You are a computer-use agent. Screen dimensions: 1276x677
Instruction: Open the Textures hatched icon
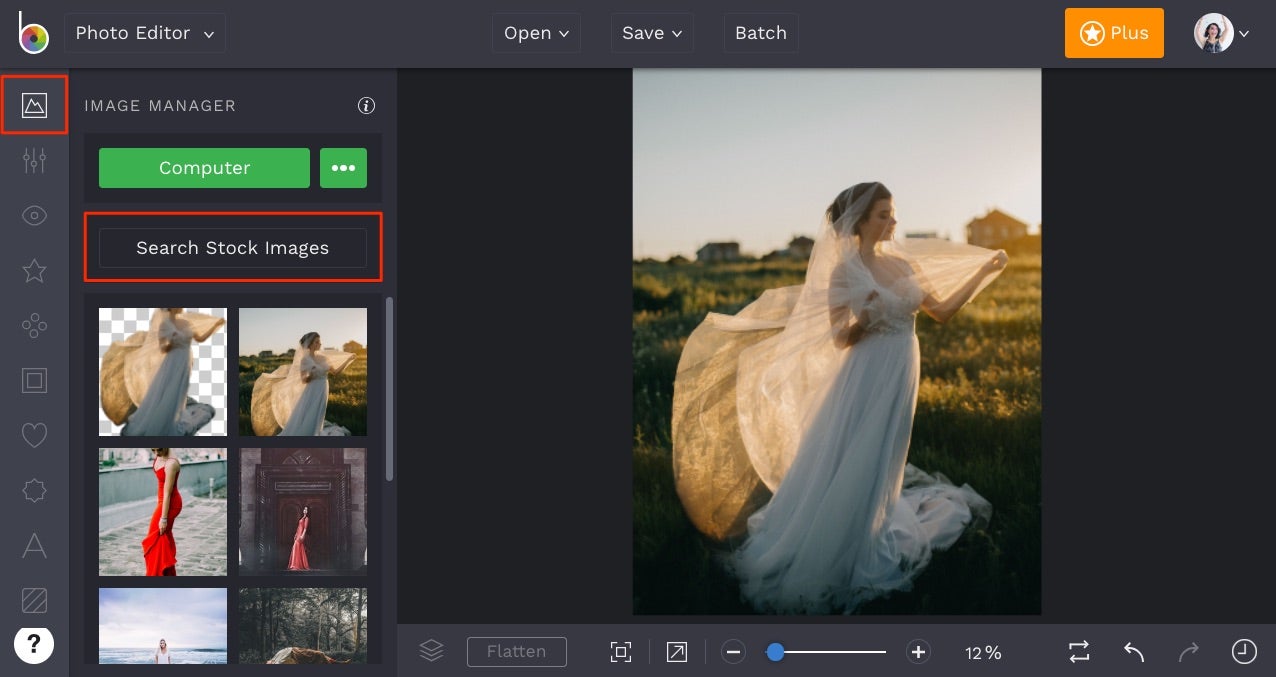[34, 600]
